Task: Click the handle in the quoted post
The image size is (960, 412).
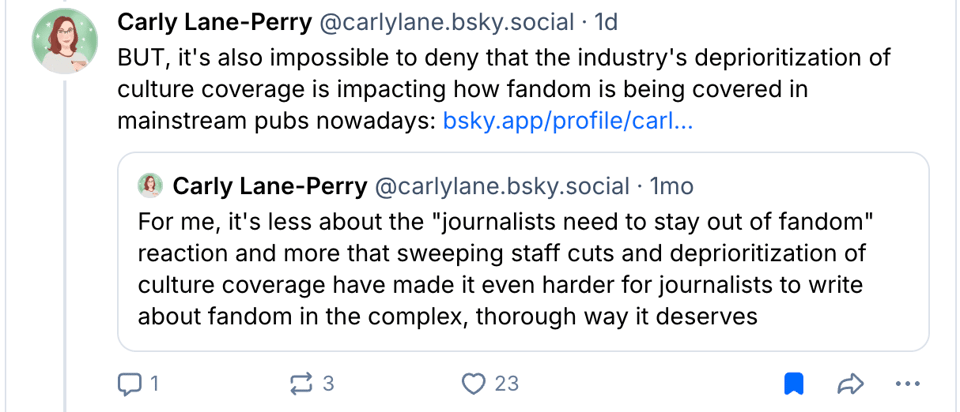Action: (502, 186)
